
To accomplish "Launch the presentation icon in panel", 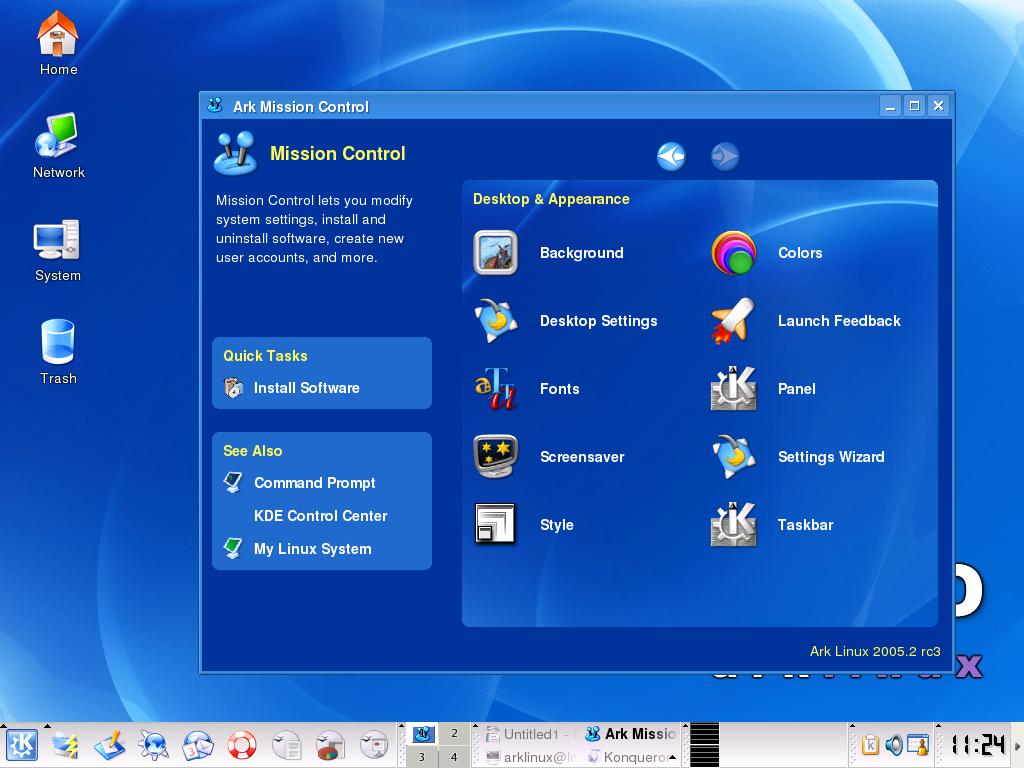I will (374, 745).
